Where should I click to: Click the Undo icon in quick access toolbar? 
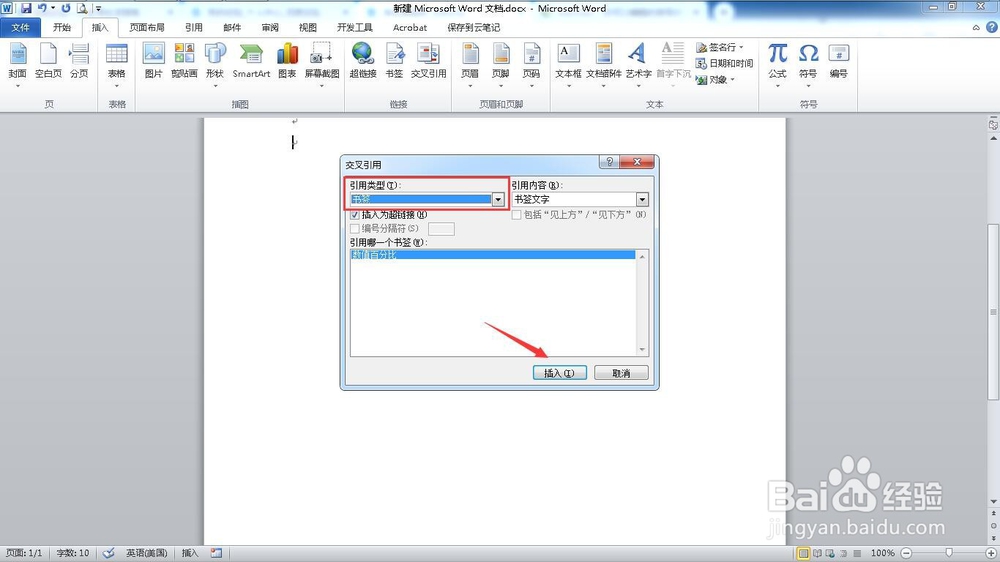42,8
